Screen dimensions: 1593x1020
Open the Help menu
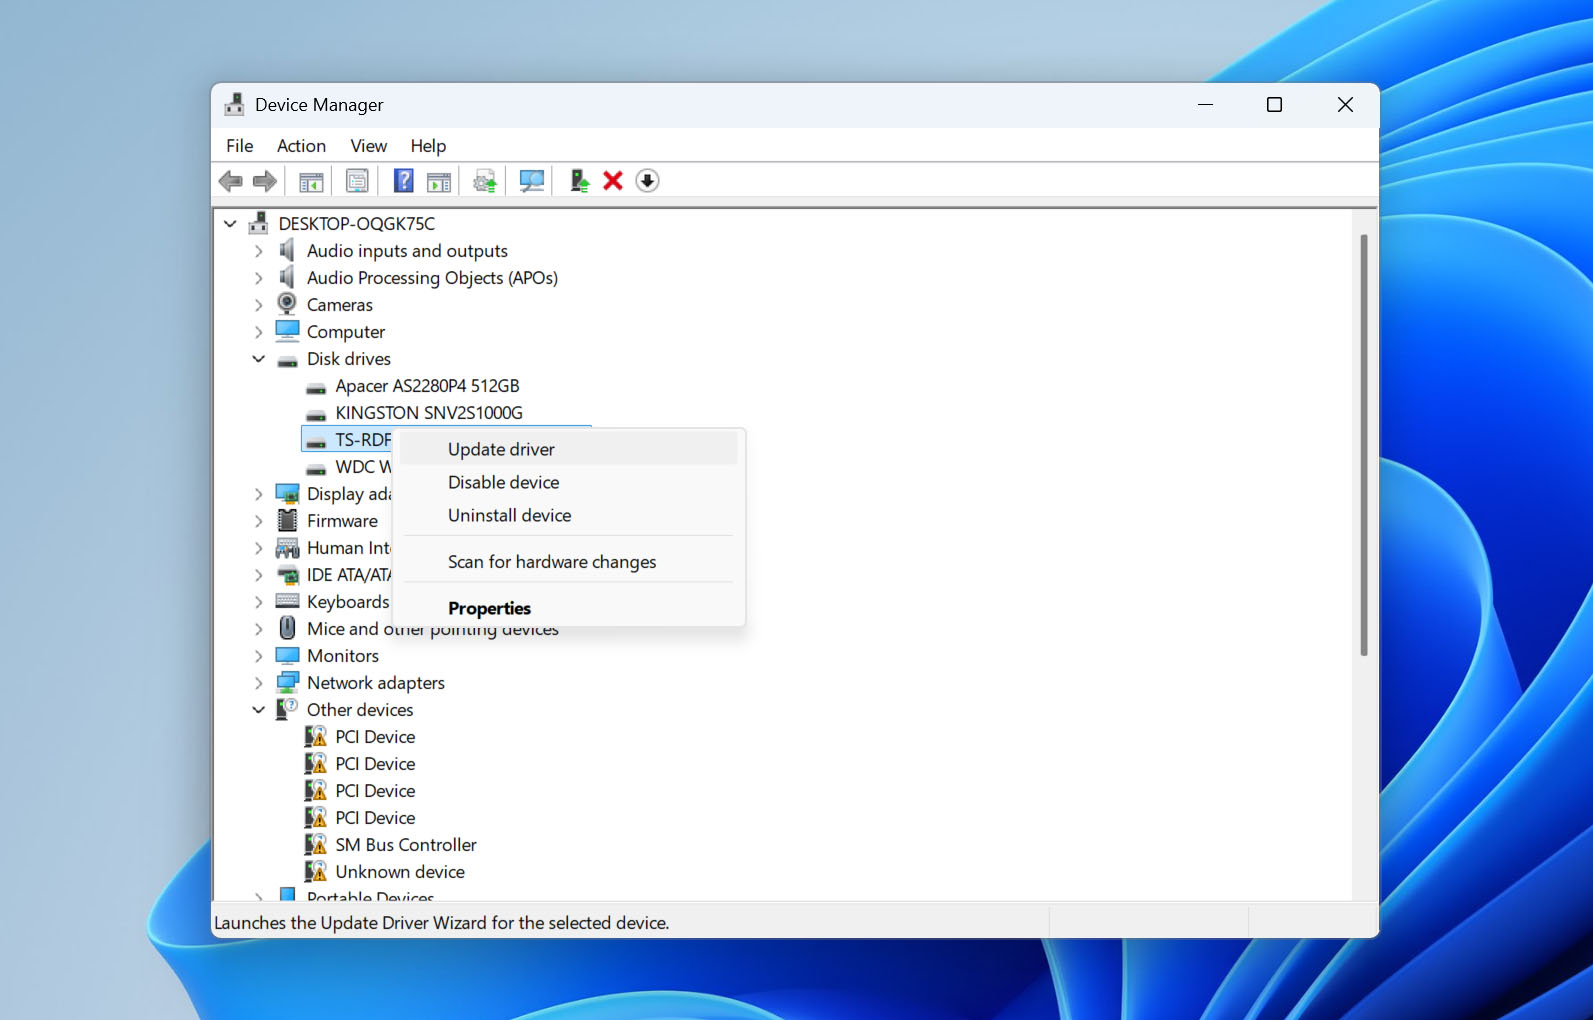428,146
